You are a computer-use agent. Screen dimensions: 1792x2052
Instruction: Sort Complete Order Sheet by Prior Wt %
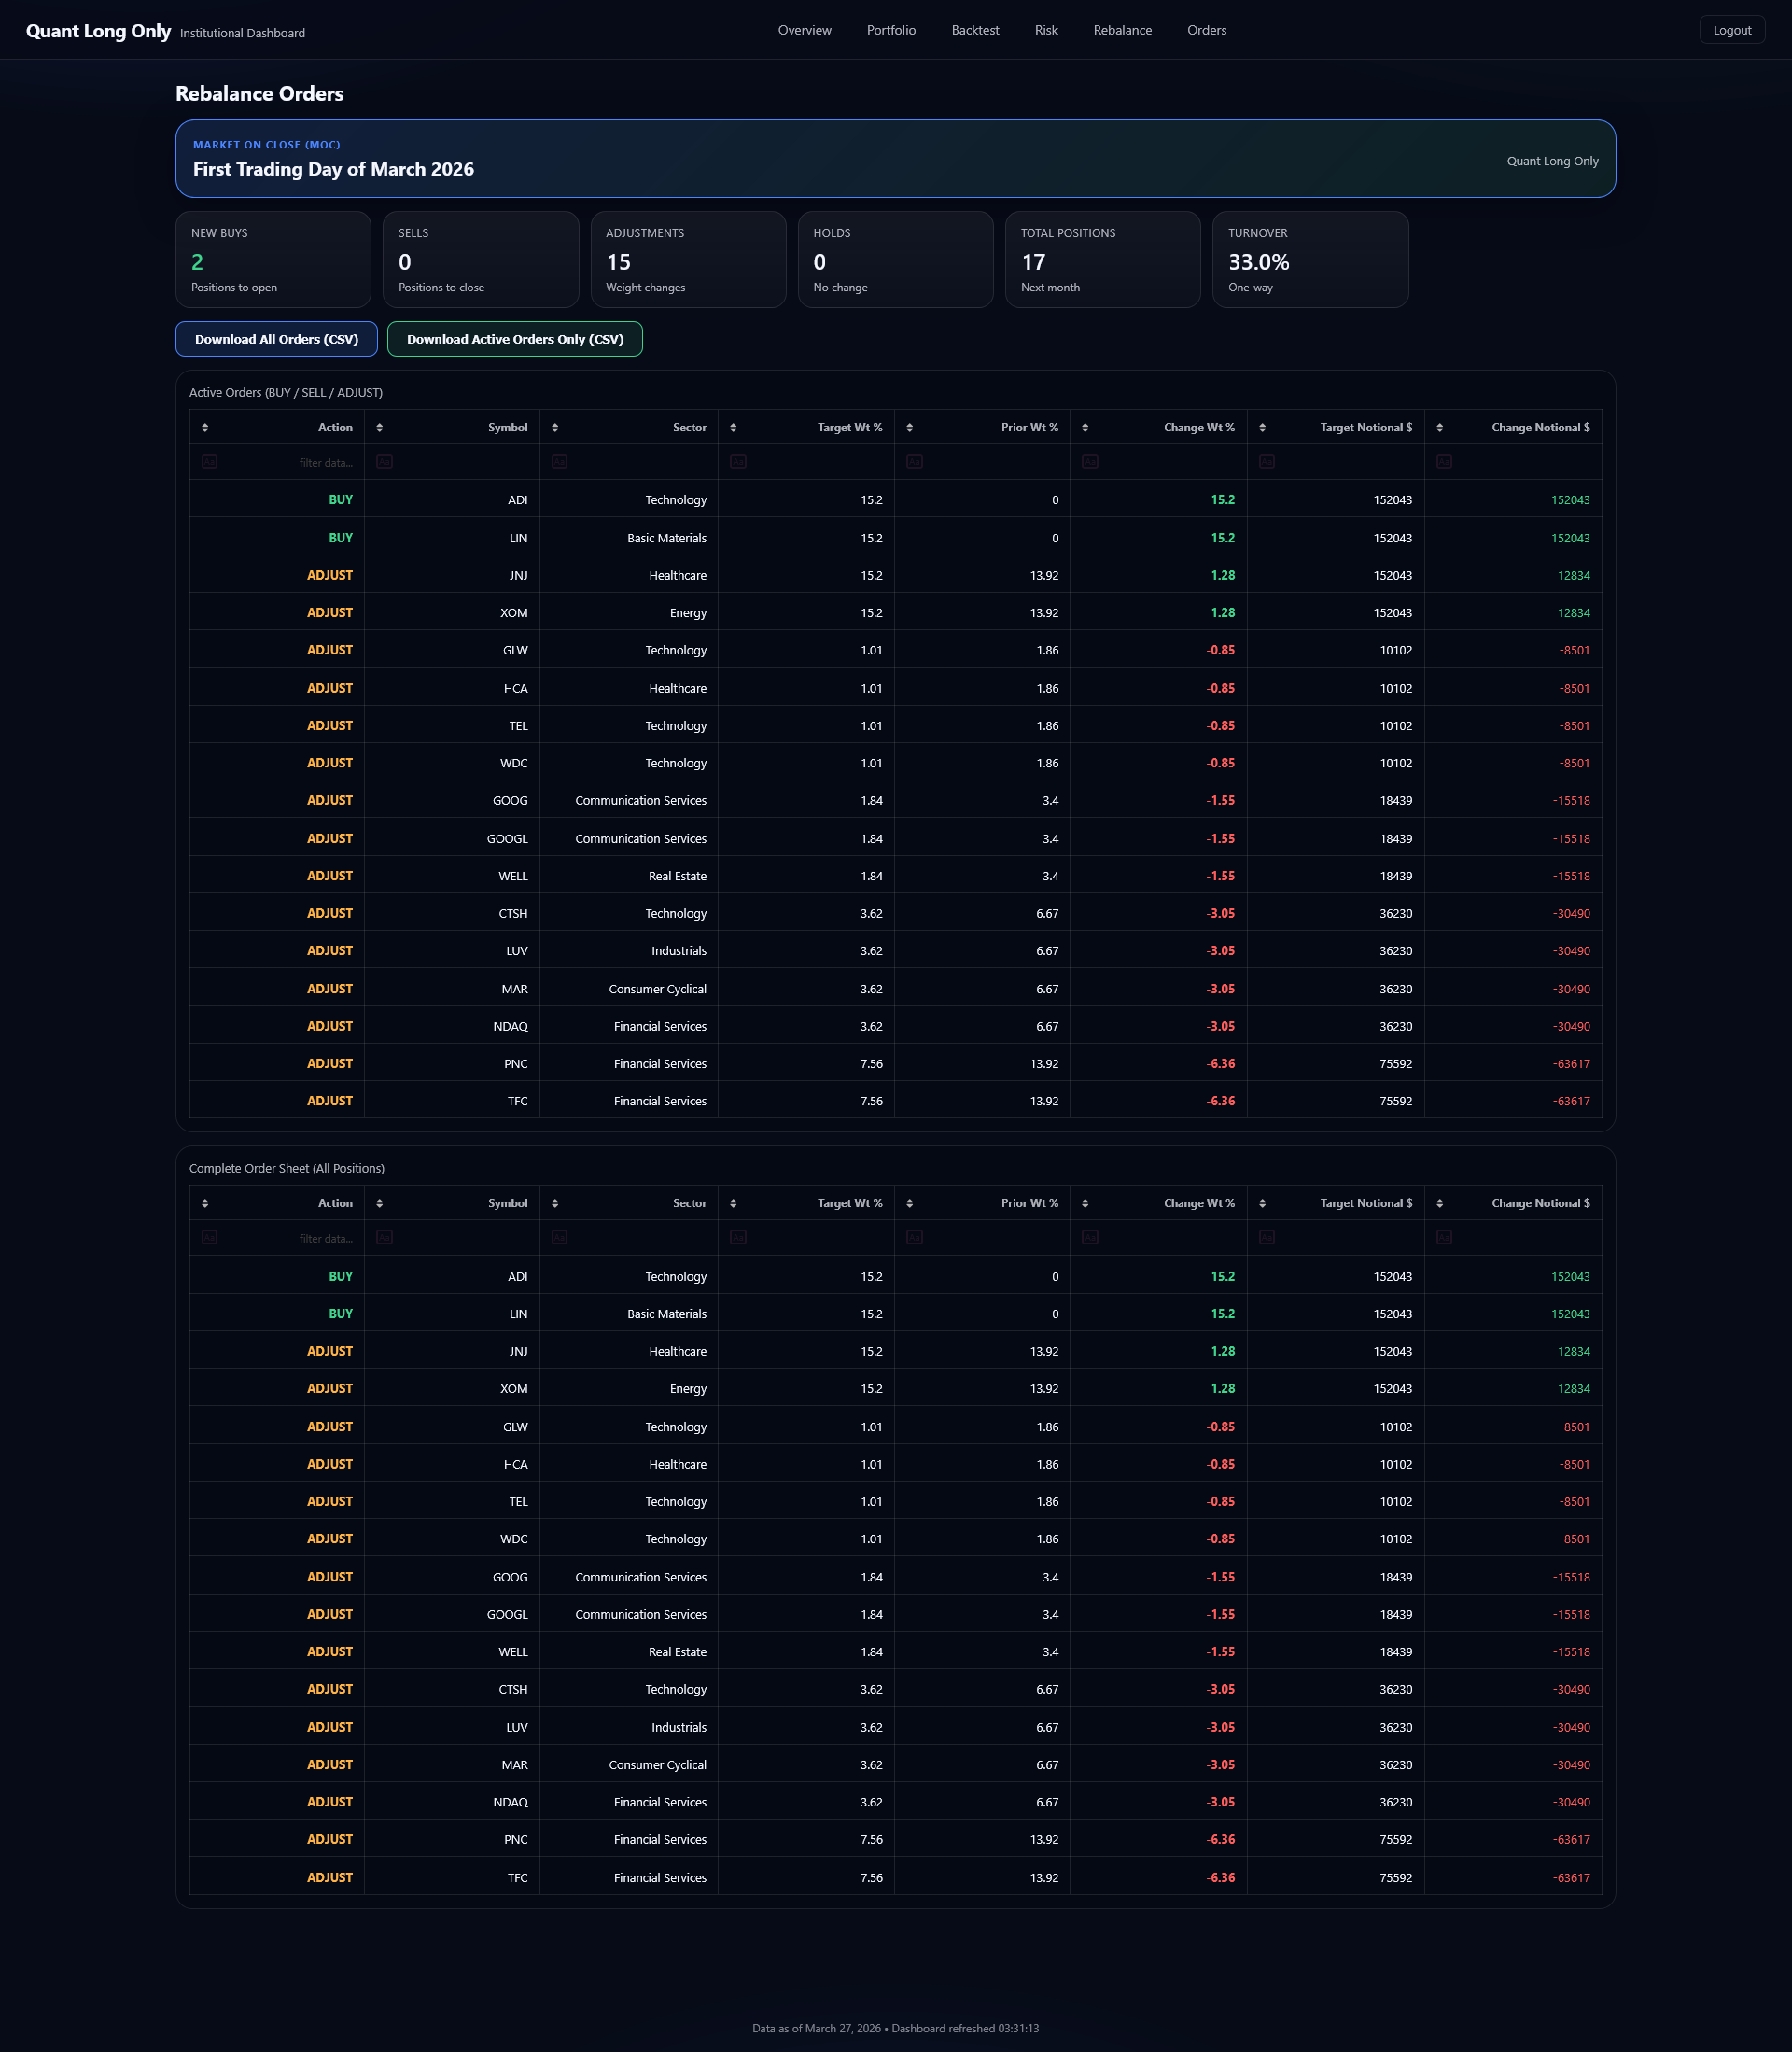[x=909, y=1204]
